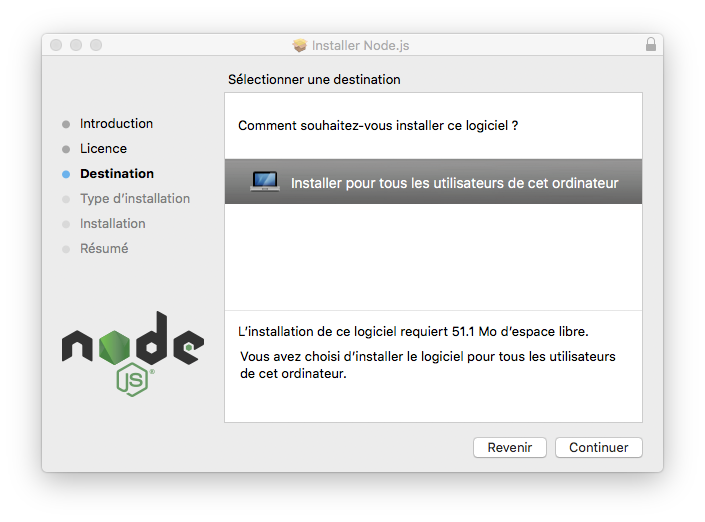
Task: Click the Type d'installation step
Action: point(135,199)
